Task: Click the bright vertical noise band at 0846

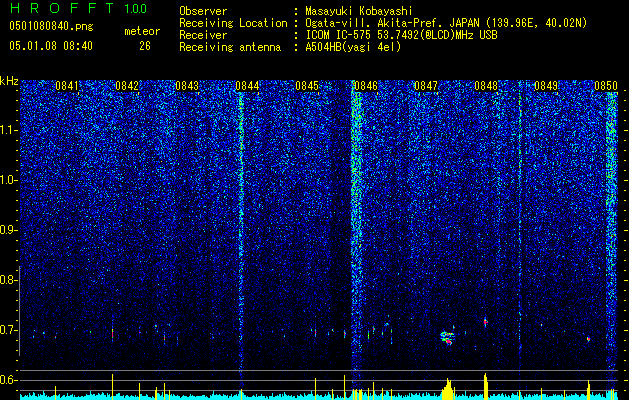Action: 356,225
